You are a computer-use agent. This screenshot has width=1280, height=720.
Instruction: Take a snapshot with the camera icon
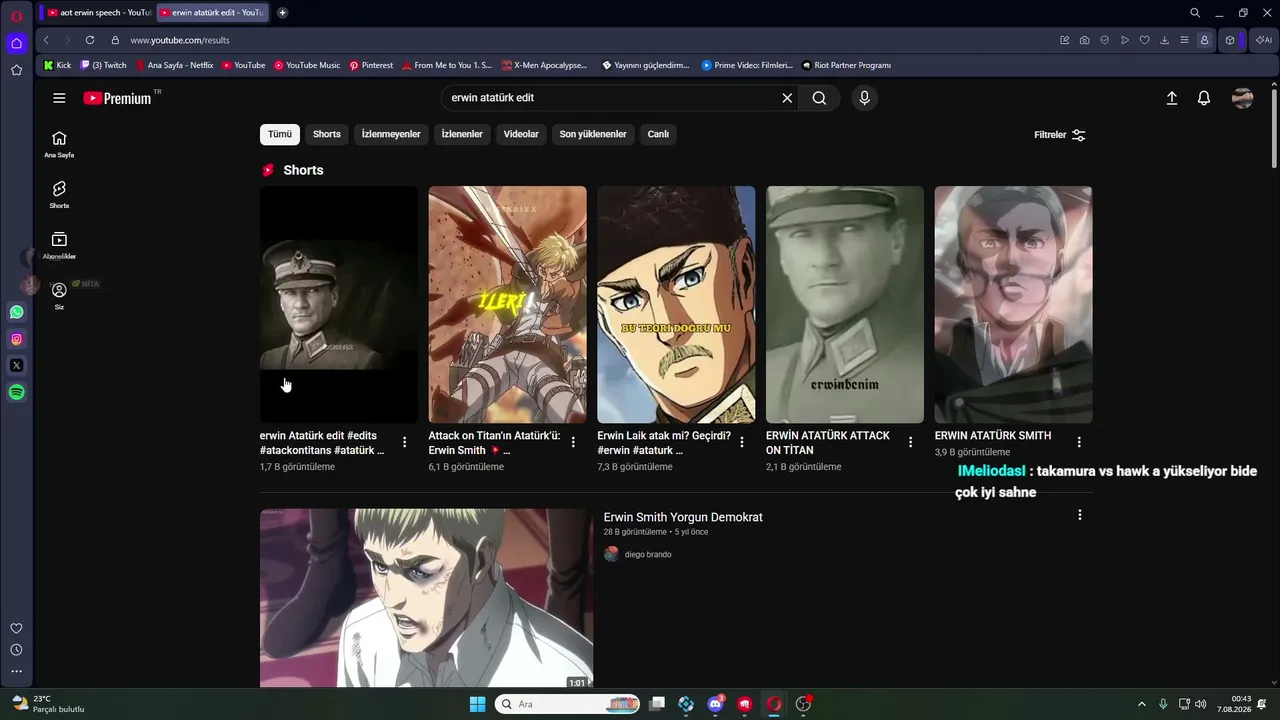(x=1085, y=40)
